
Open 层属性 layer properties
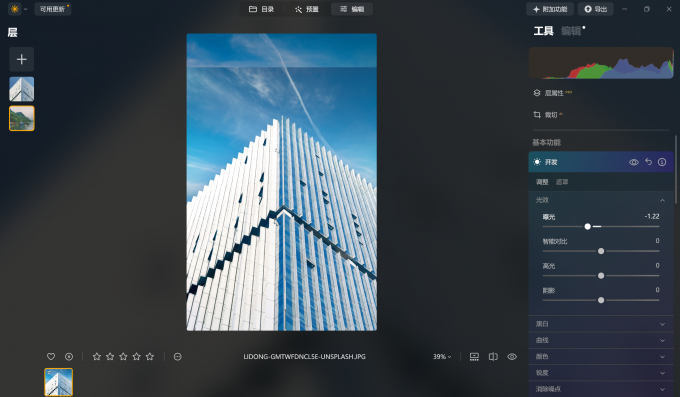(x=552, y=93)
